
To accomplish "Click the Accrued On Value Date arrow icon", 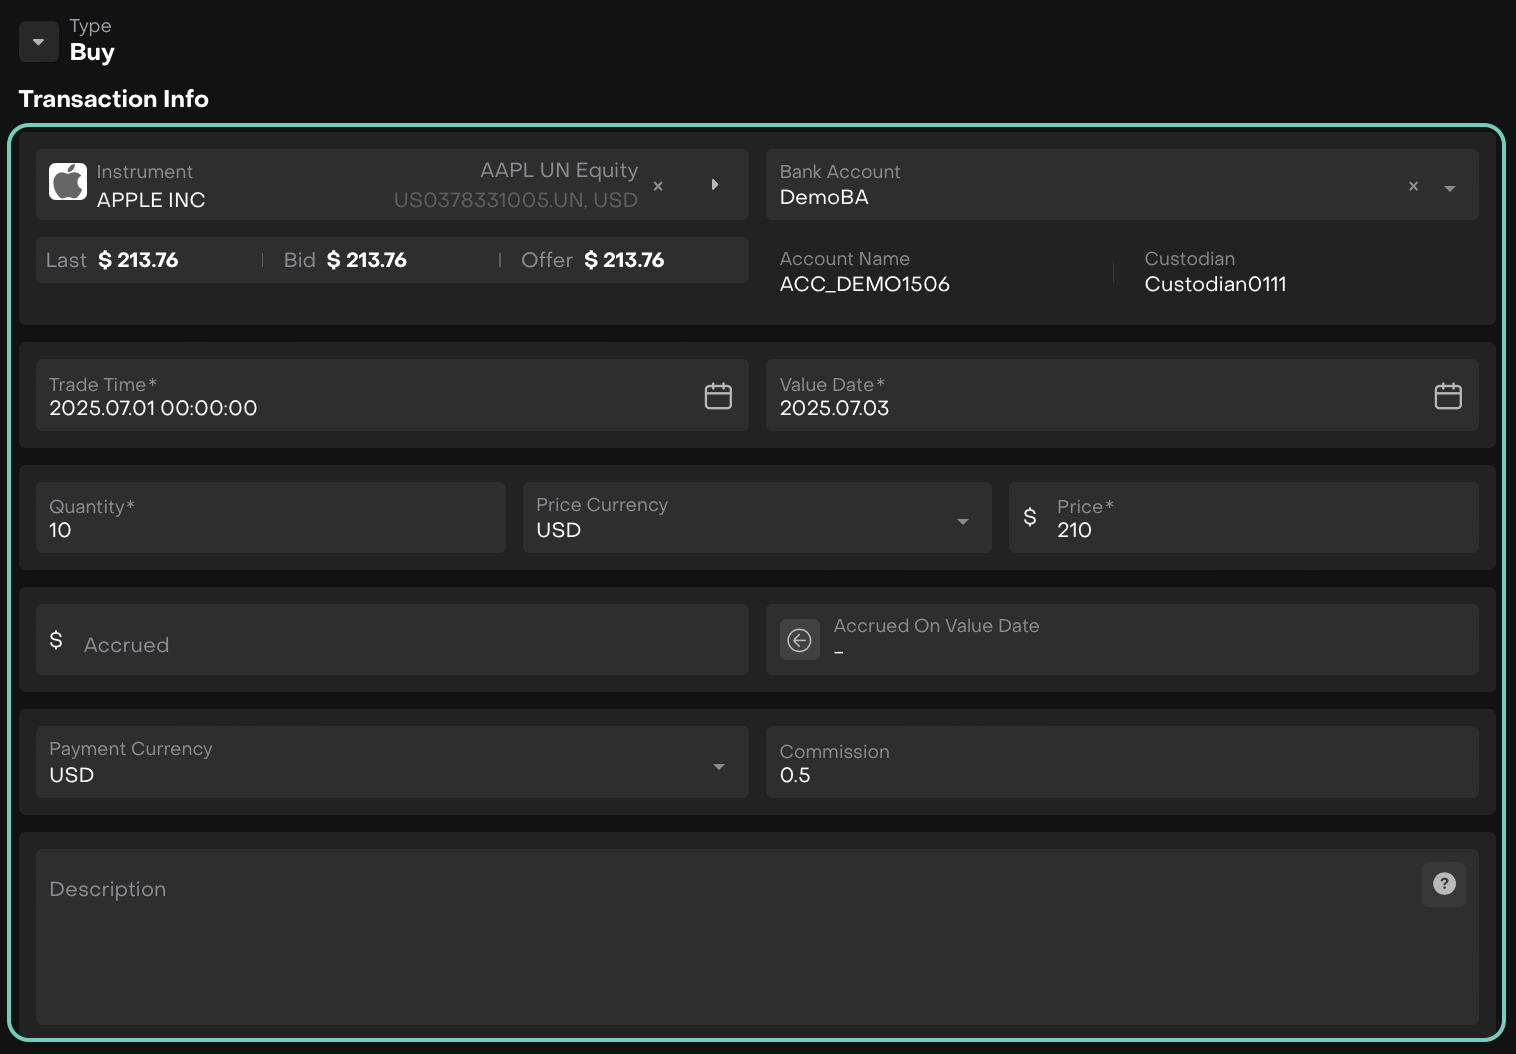I will click(x=799, y=640).
